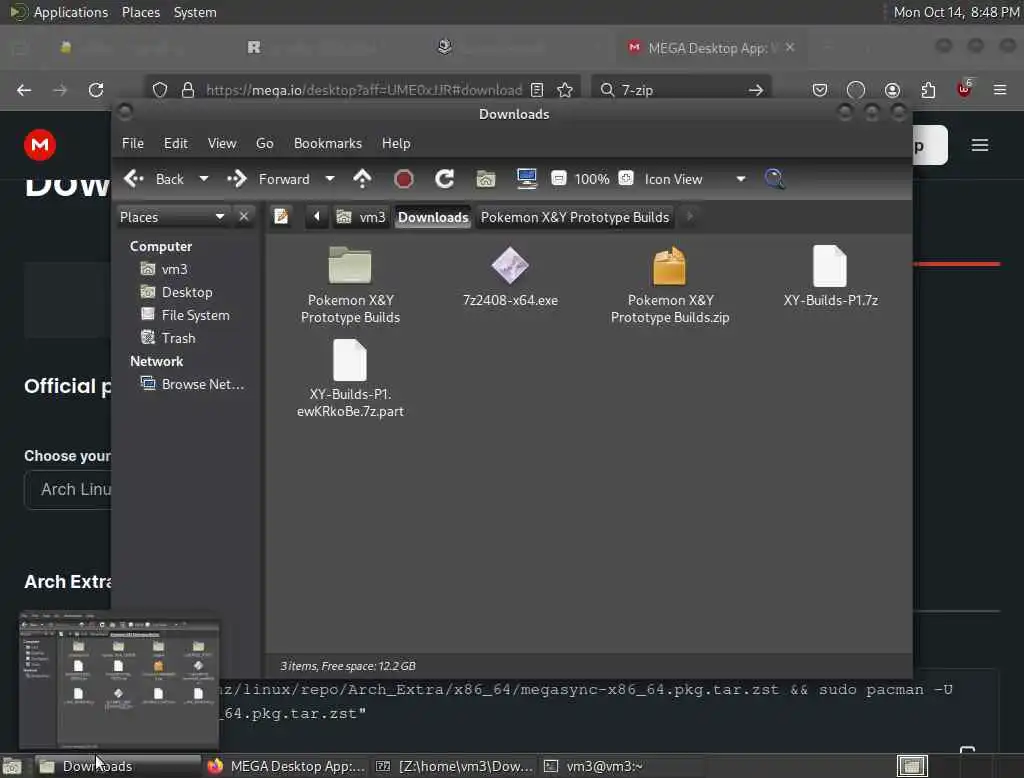This screenshot has width=1024, height=778.
Task: Click the 7-zip search field
Action: (x=679, y=90)
